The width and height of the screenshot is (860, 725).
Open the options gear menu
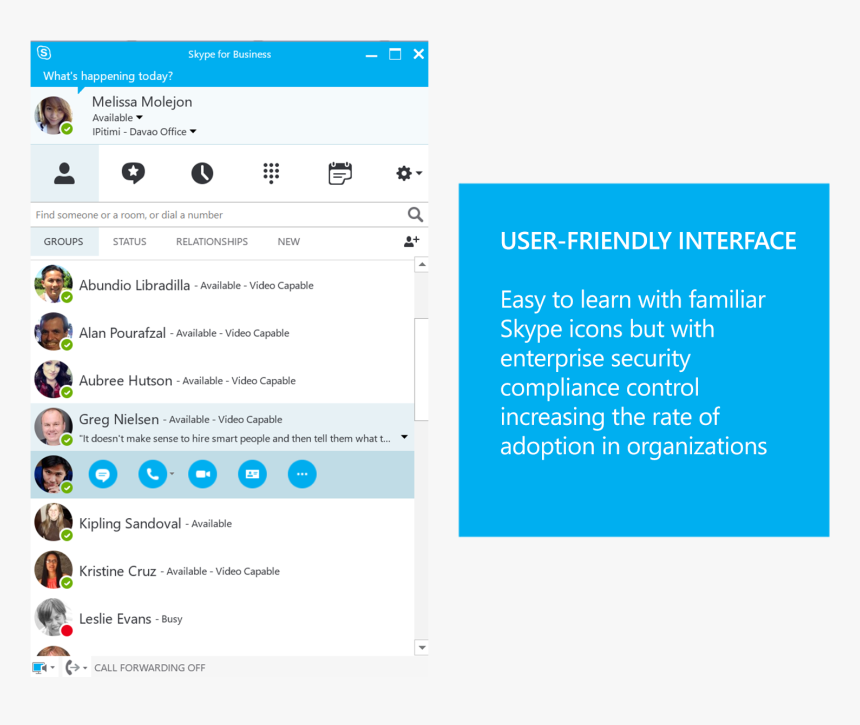(x=409, y=173)
